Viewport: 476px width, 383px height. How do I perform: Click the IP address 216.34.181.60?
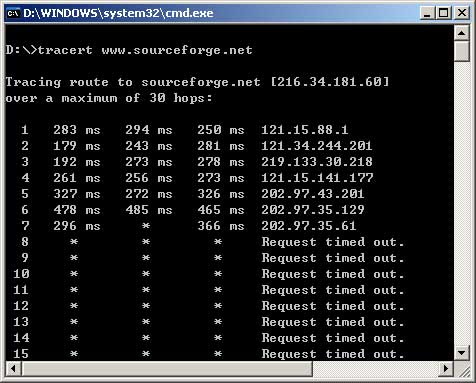329,82
